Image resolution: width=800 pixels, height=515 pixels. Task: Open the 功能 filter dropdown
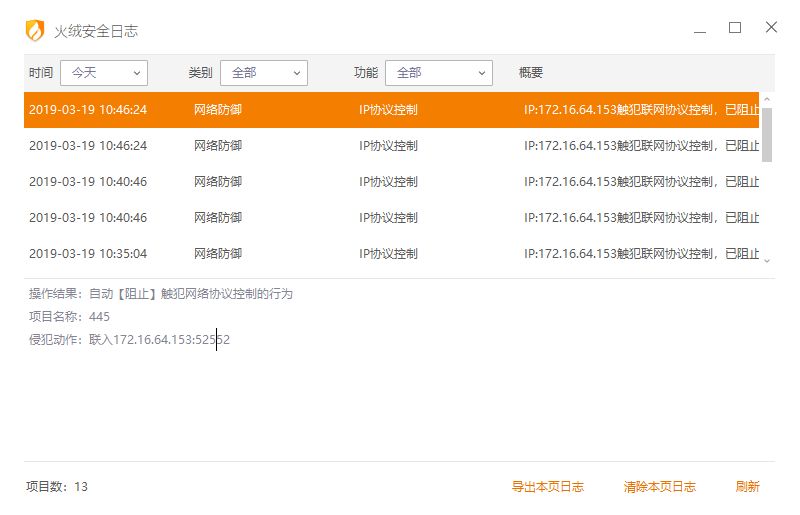click(438, 73)
